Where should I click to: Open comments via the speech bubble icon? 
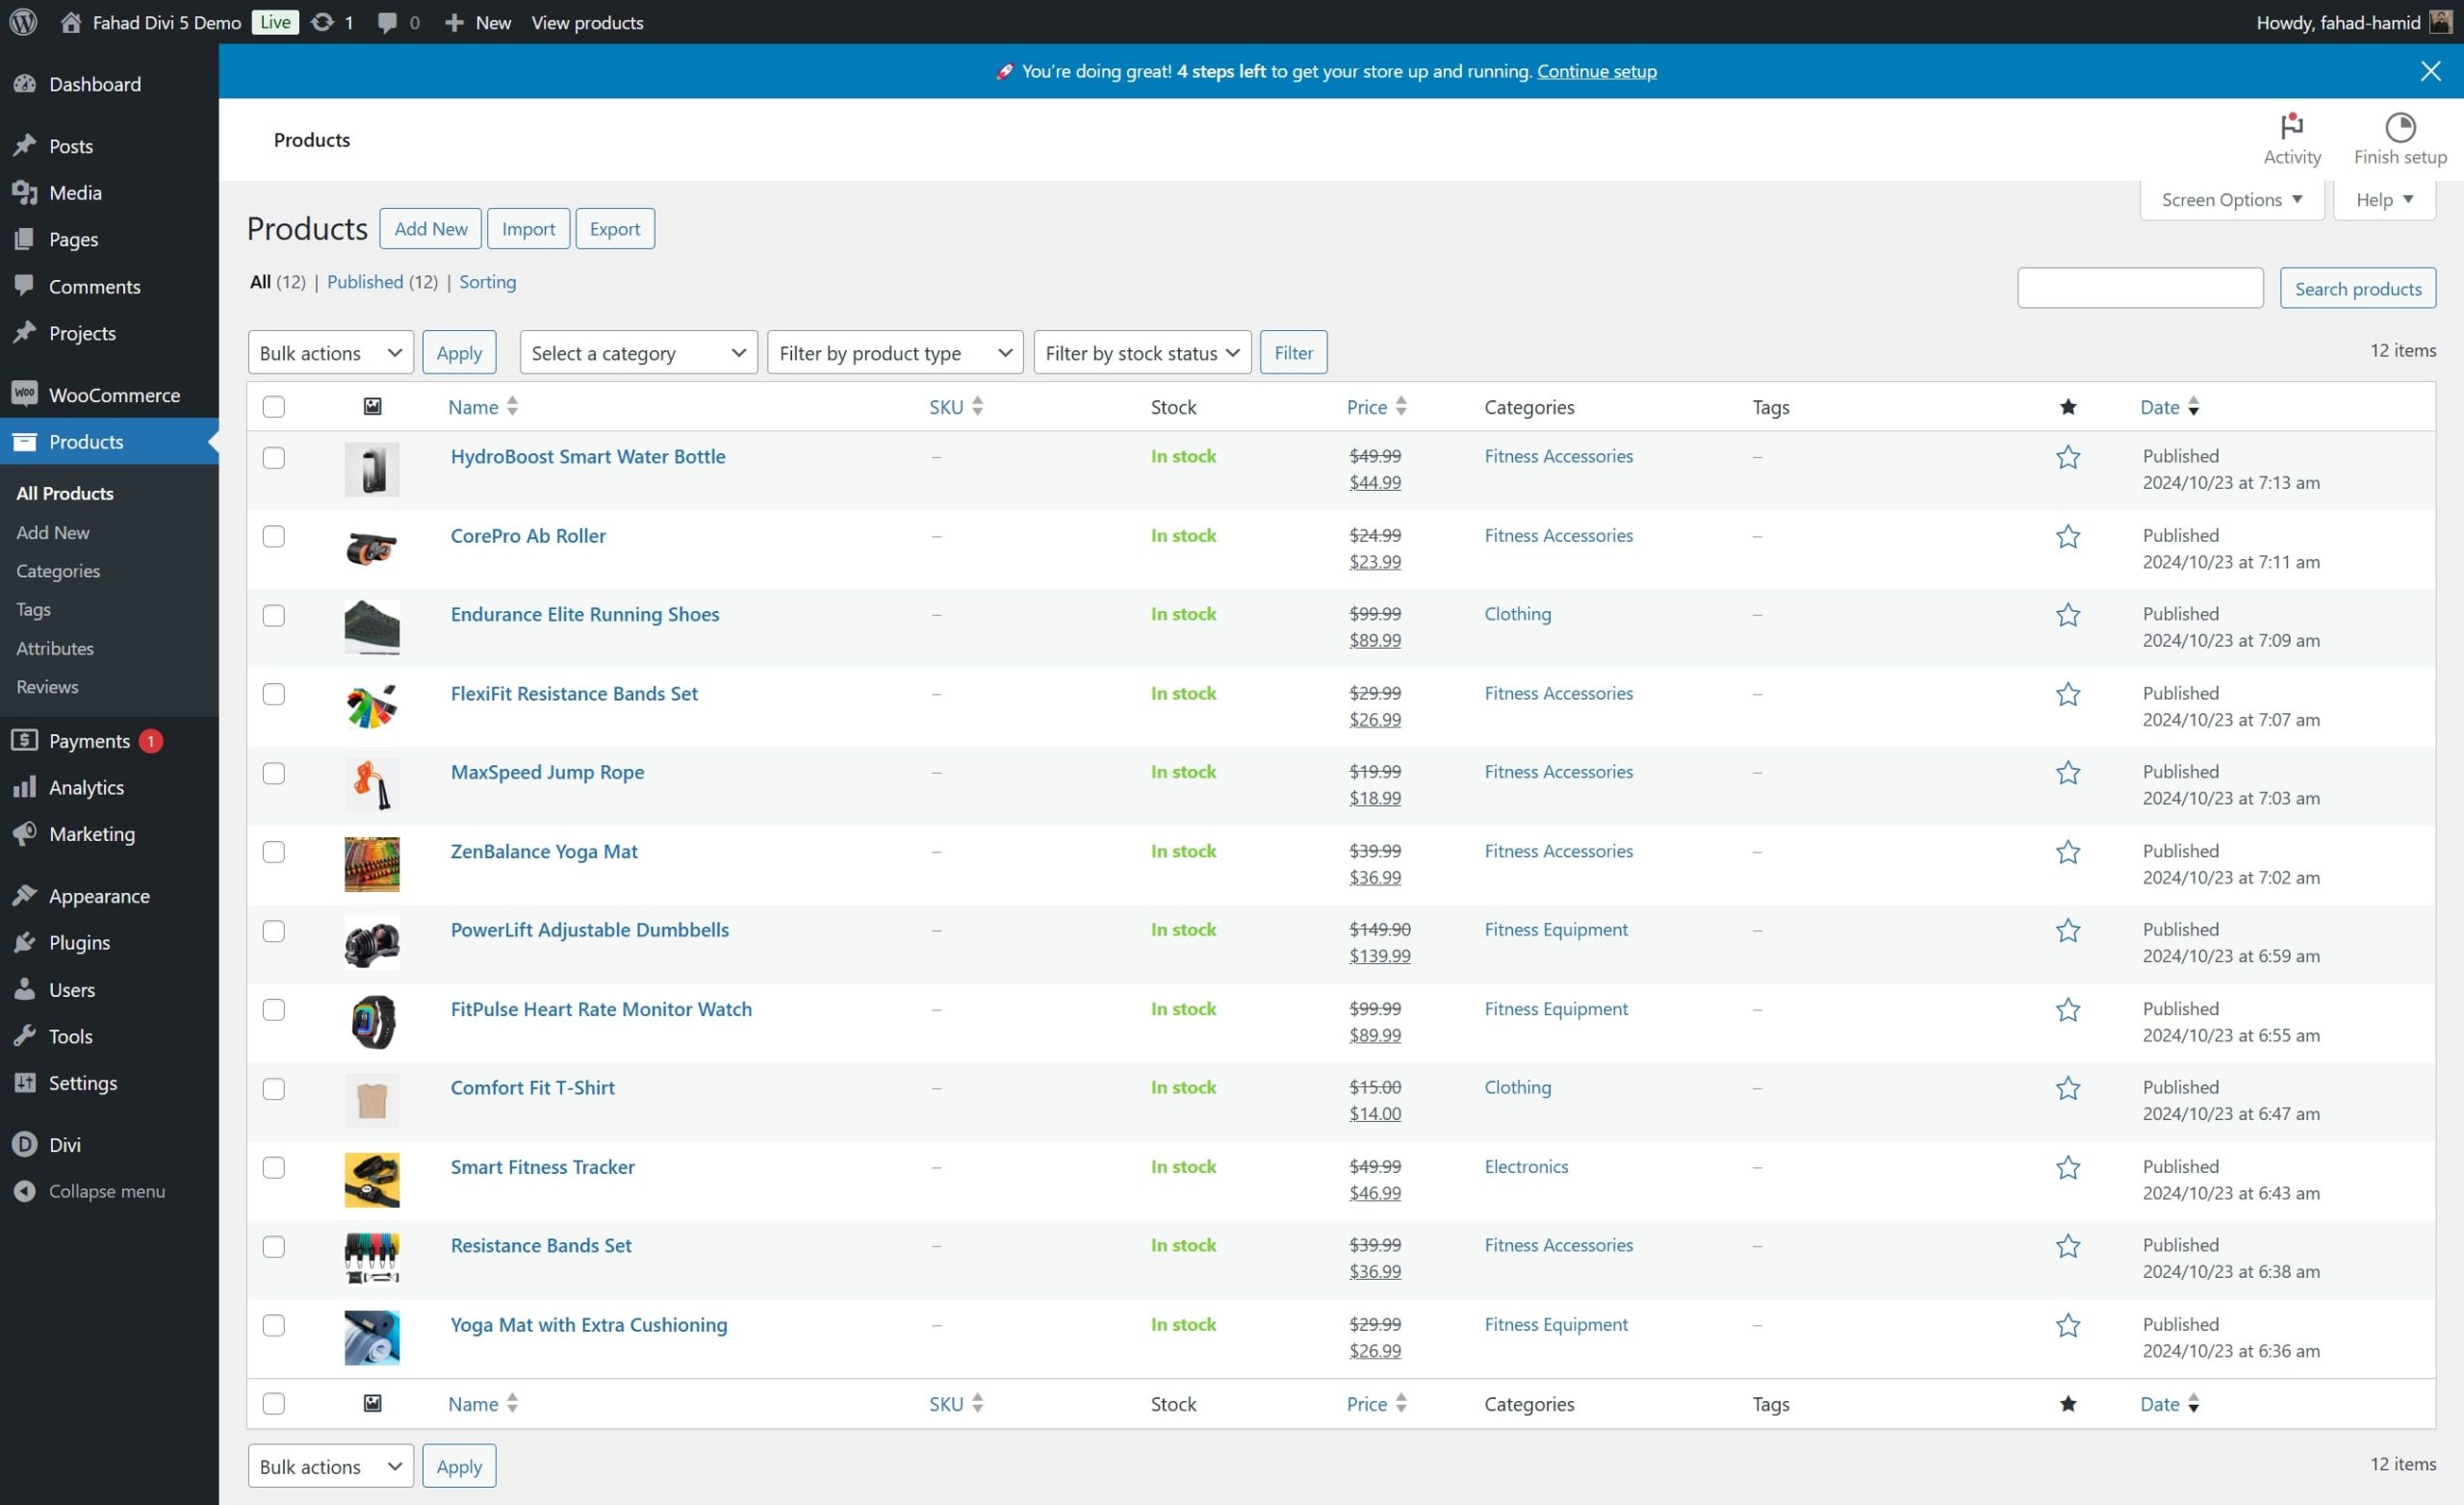(388, 22)
